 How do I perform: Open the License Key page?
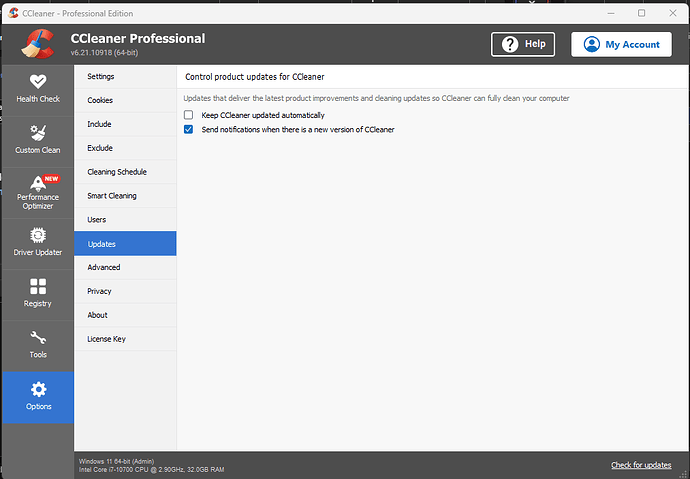[x=107, y=339]
